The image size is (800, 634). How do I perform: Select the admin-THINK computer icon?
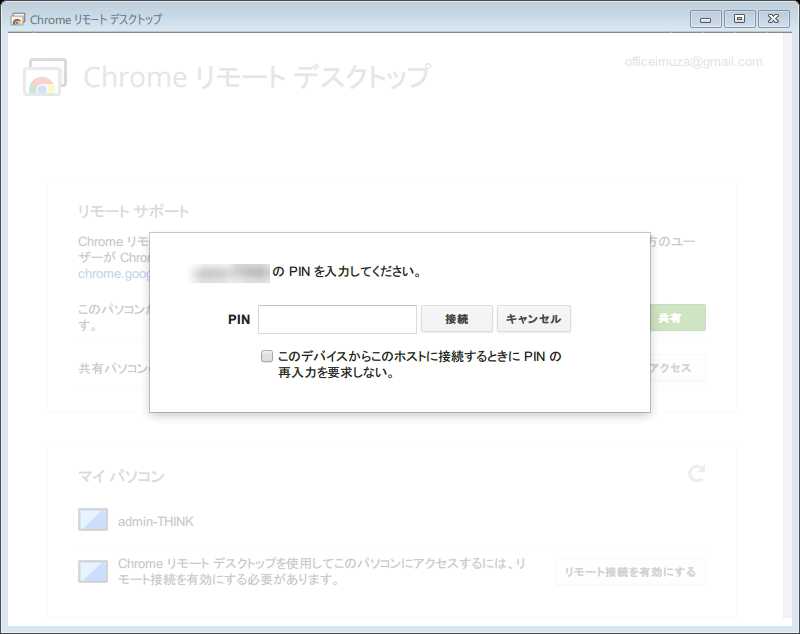click(x=93, y=521)
